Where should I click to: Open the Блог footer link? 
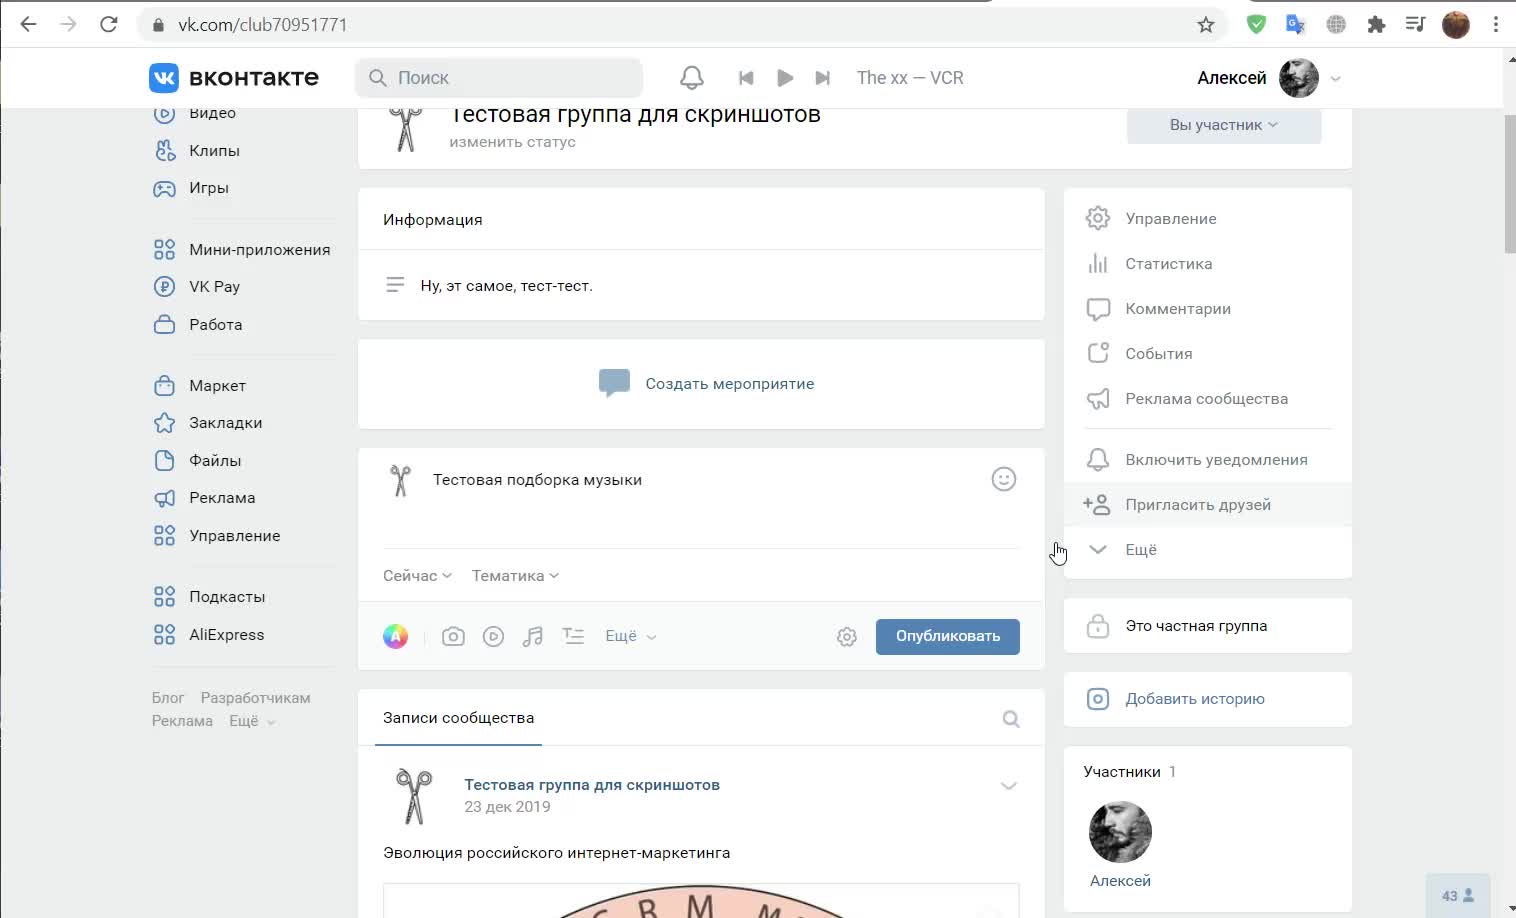[x=168, y=698]
